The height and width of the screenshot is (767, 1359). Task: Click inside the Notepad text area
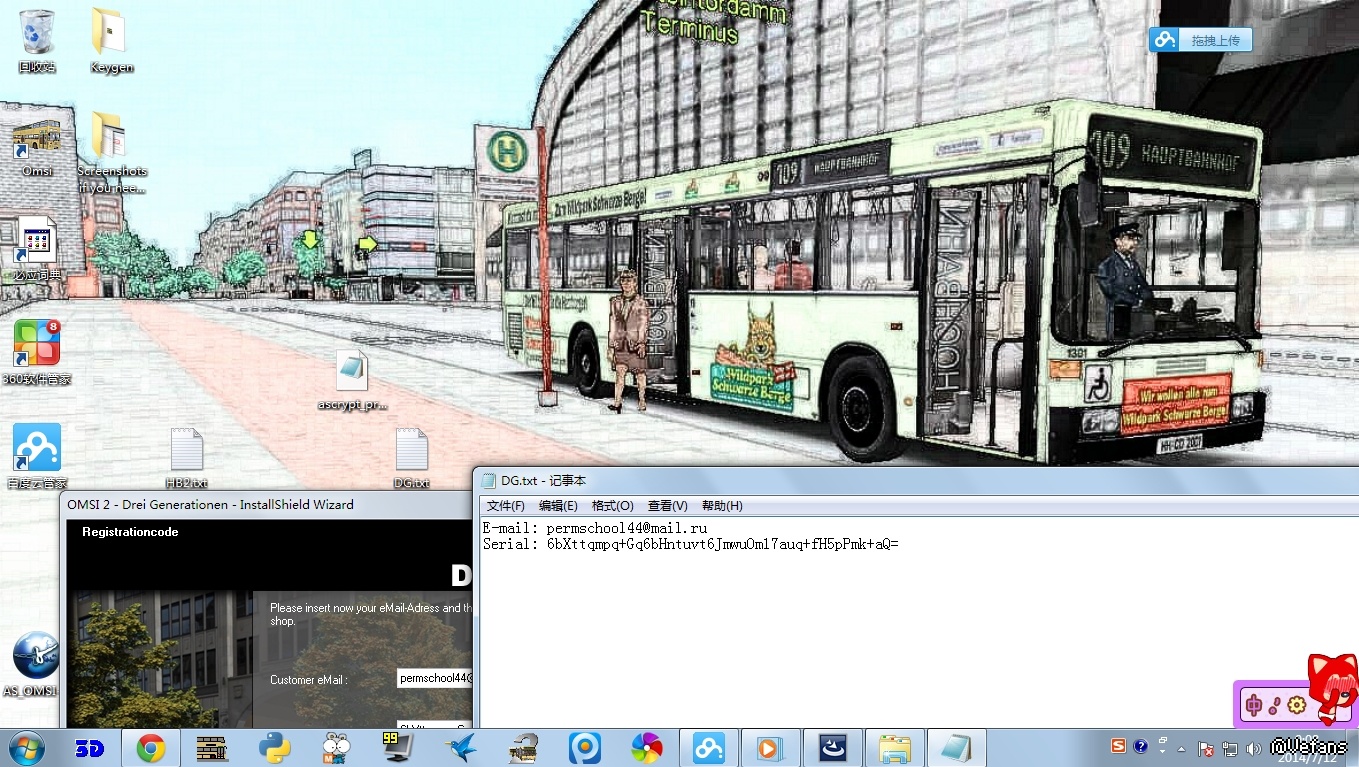pos(900,630)
